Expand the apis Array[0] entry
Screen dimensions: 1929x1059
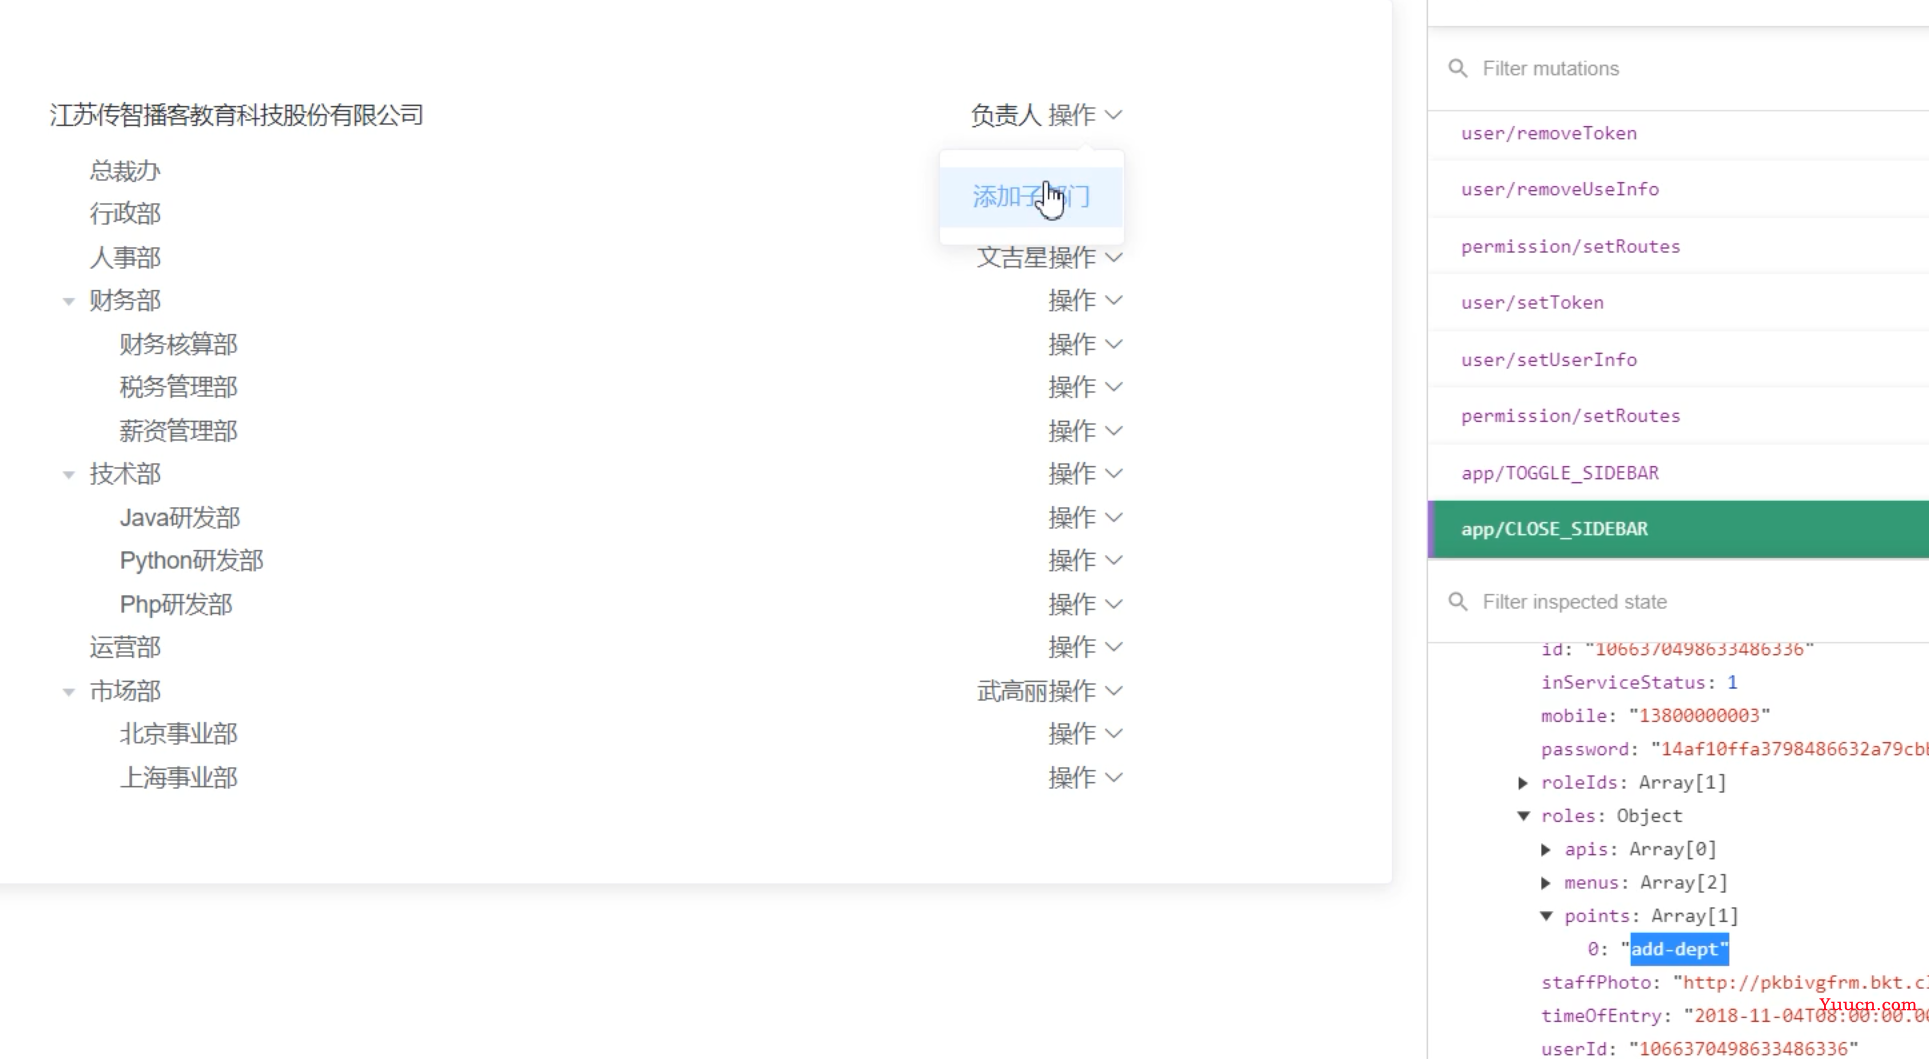pos(1546,849)
